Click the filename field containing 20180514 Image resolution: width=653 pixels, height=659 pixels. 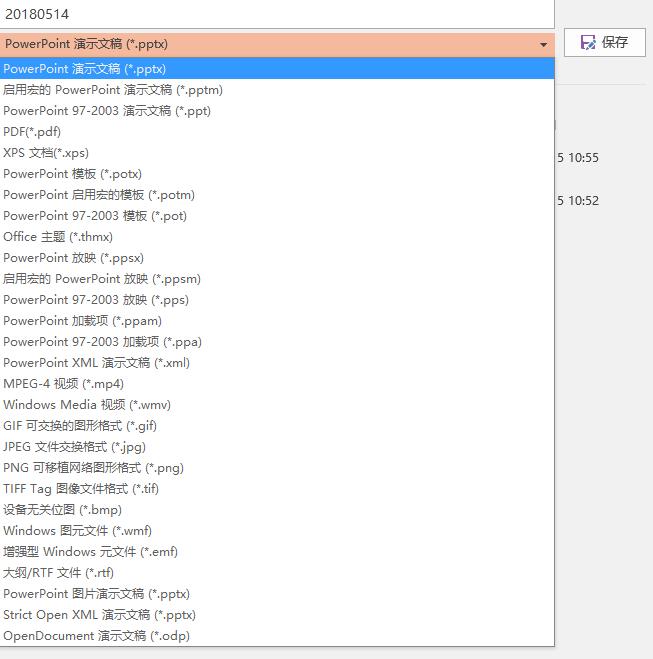[277, 14]
